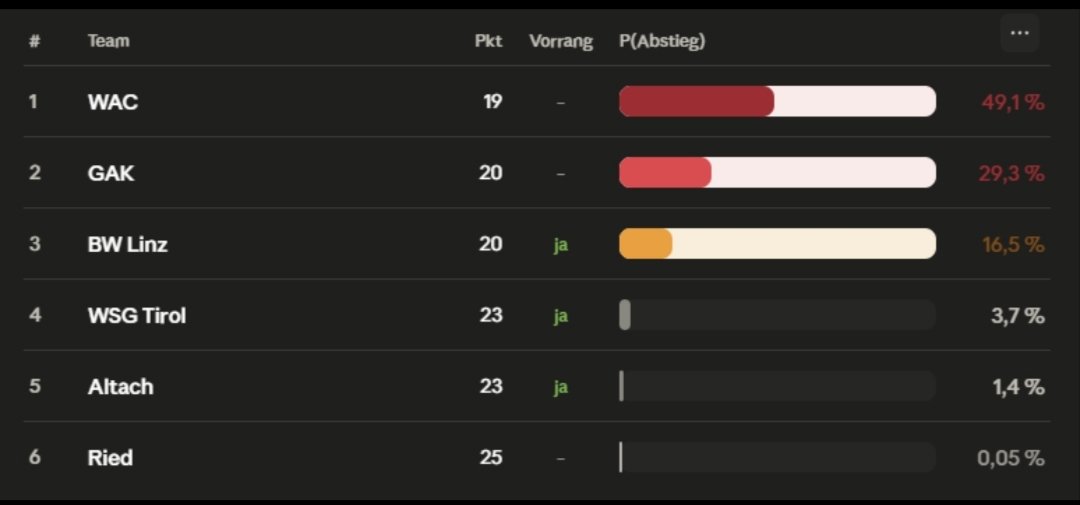Click the P(Abstieg) column header
The width and height of the screenshot is (1080, 505).
click(x=662, y=42)
